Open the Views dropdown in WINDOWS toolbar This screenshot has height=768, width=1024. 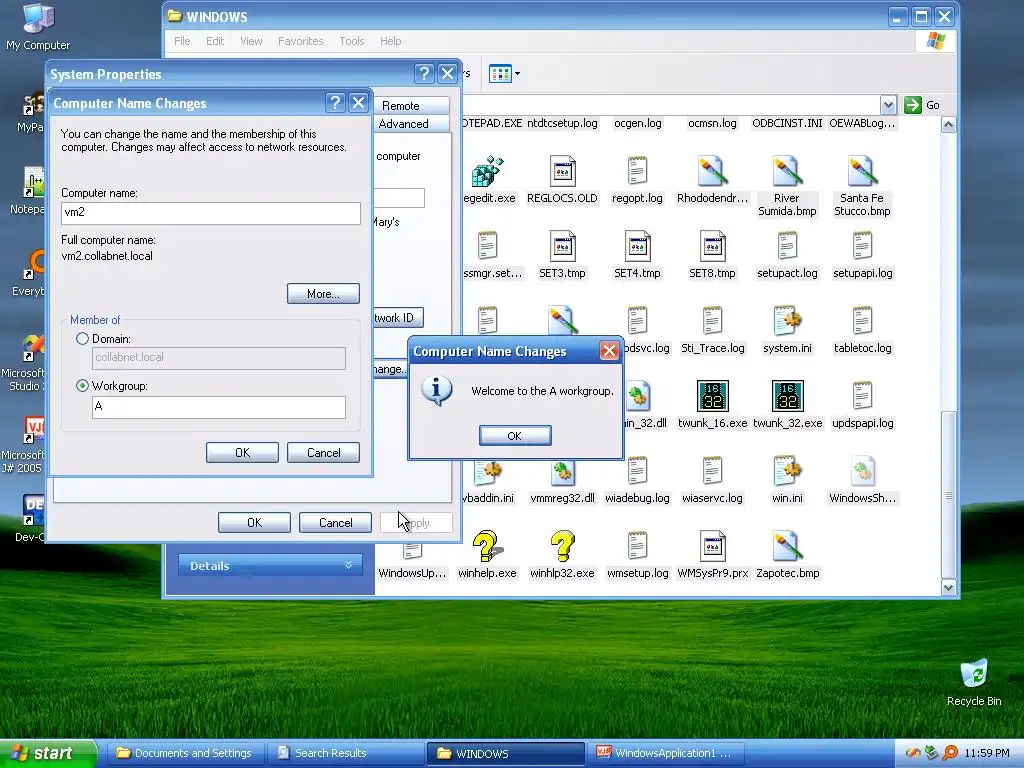[x=505, y=74]
